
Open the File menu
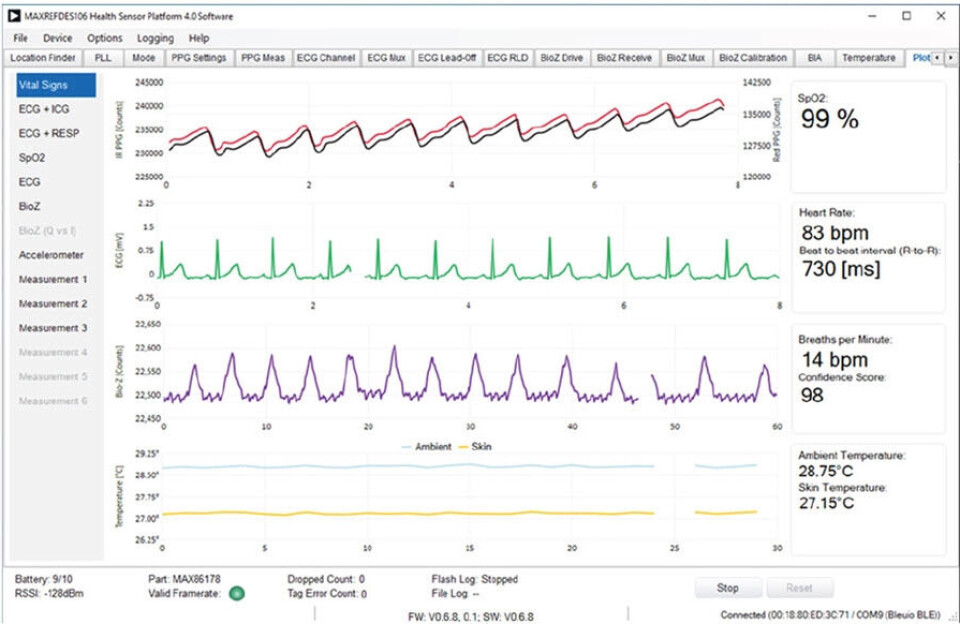(x=21, y=38)
